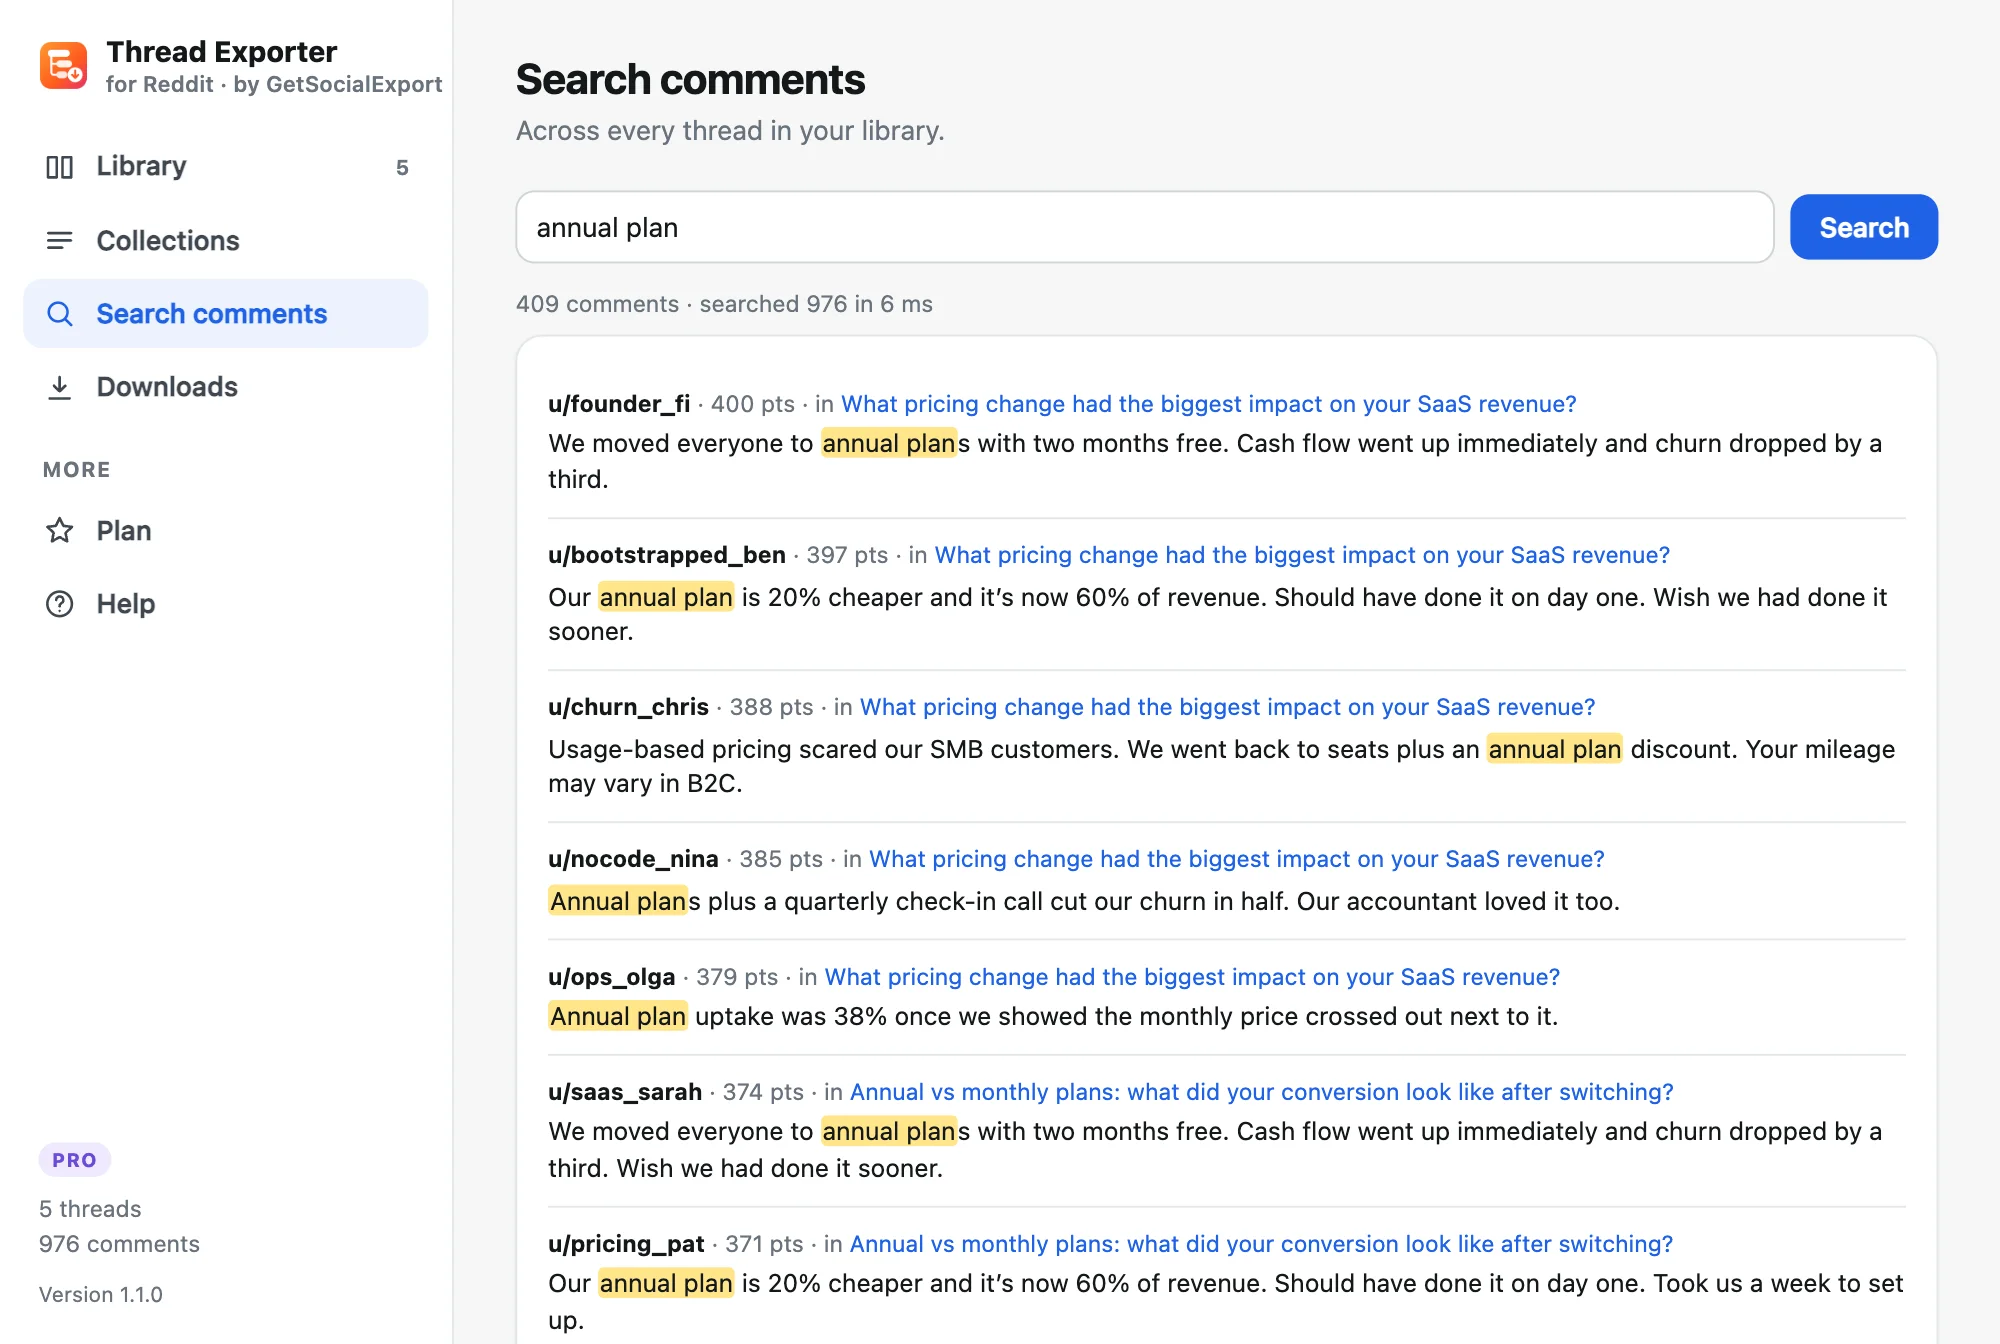Click the Thread Exporter logo icon
Viewport: 2000px width, 1344px height.
63,66
